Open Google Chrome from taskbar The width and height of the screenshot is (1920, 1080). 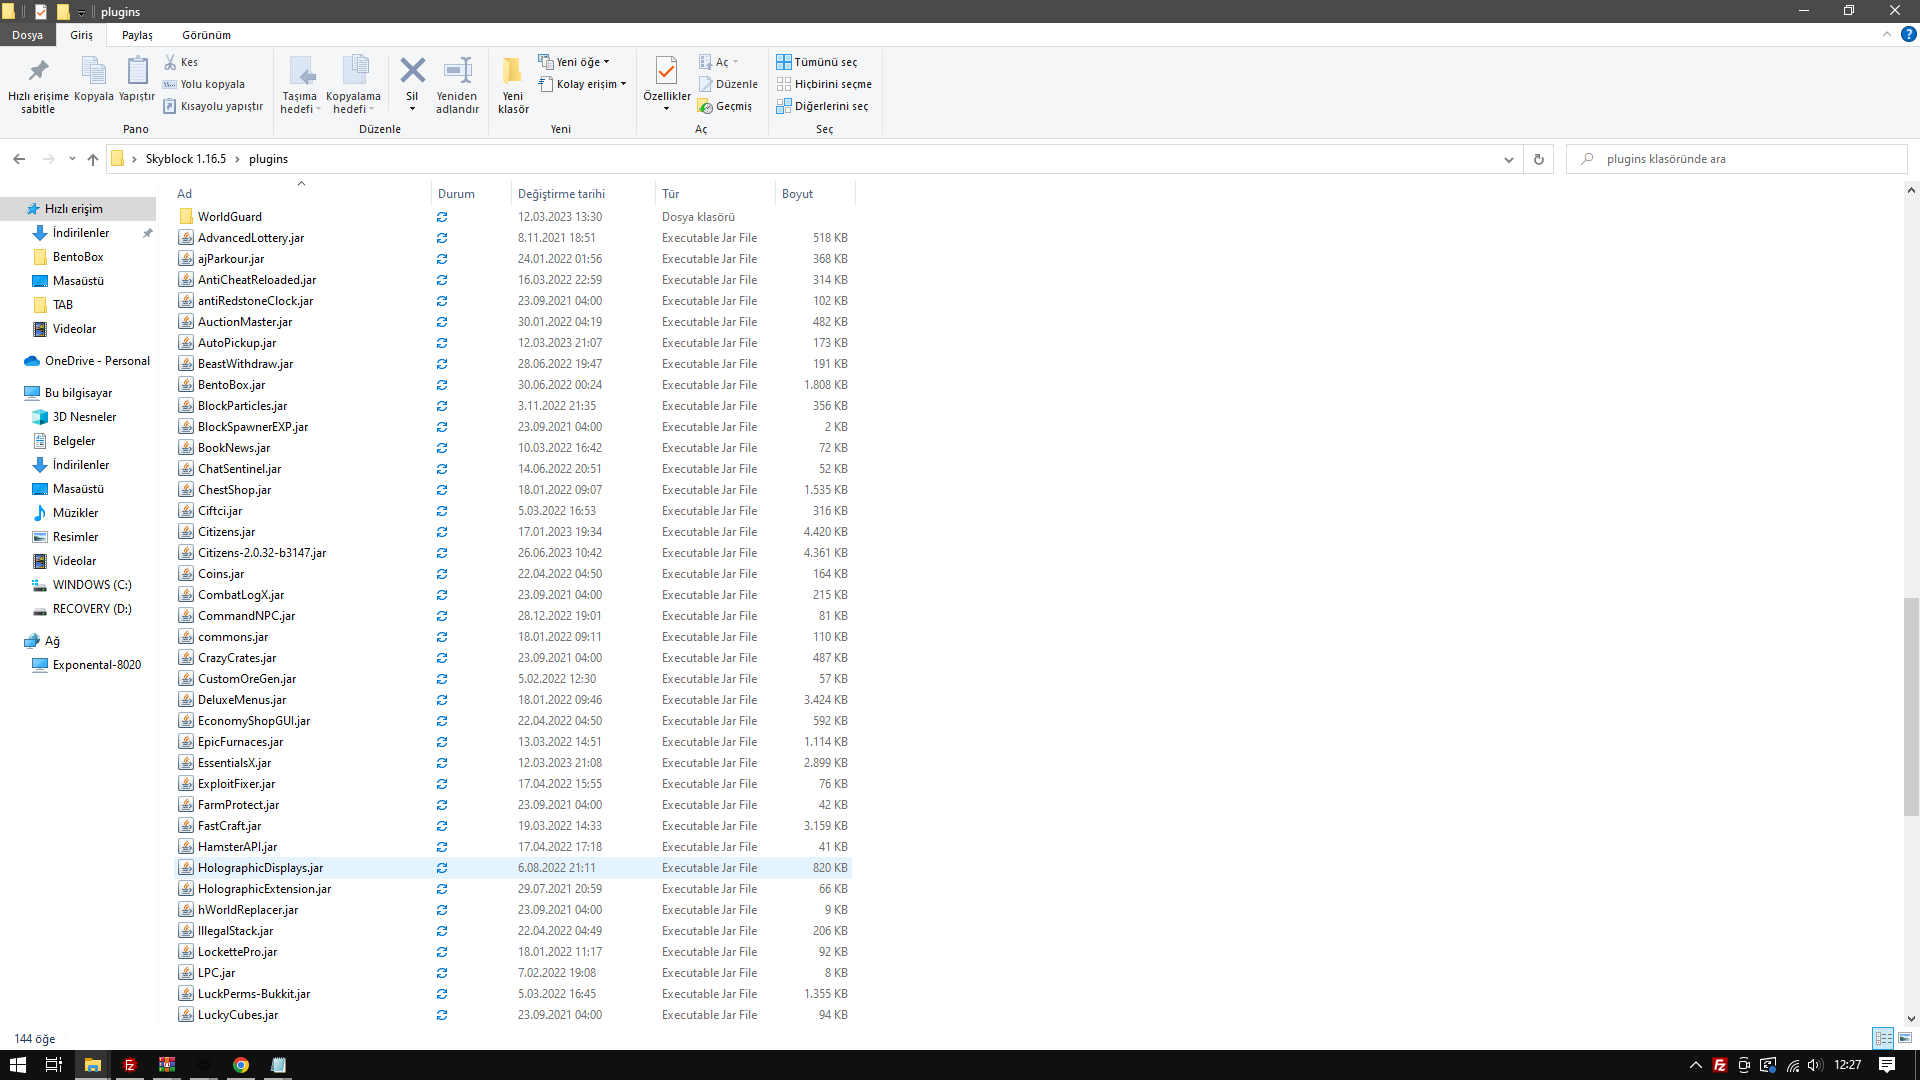241,1065
